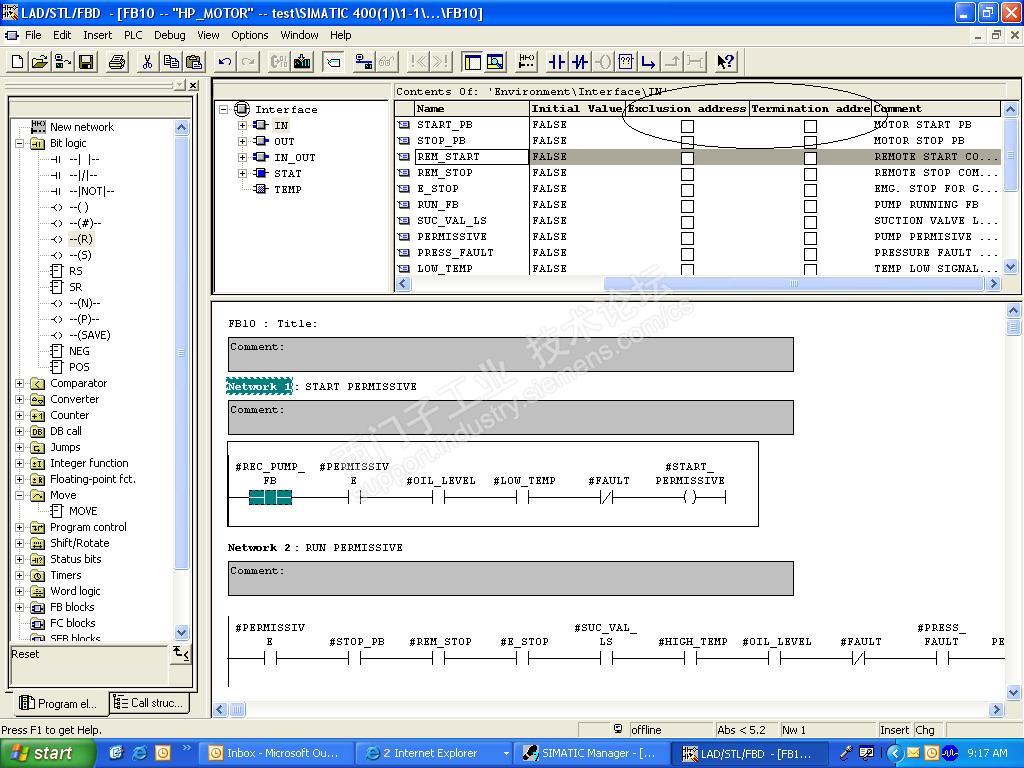This screenshot has width=1024, height=768.
Task: Click the interface table horizontal scrollbar
Action: 793,284
